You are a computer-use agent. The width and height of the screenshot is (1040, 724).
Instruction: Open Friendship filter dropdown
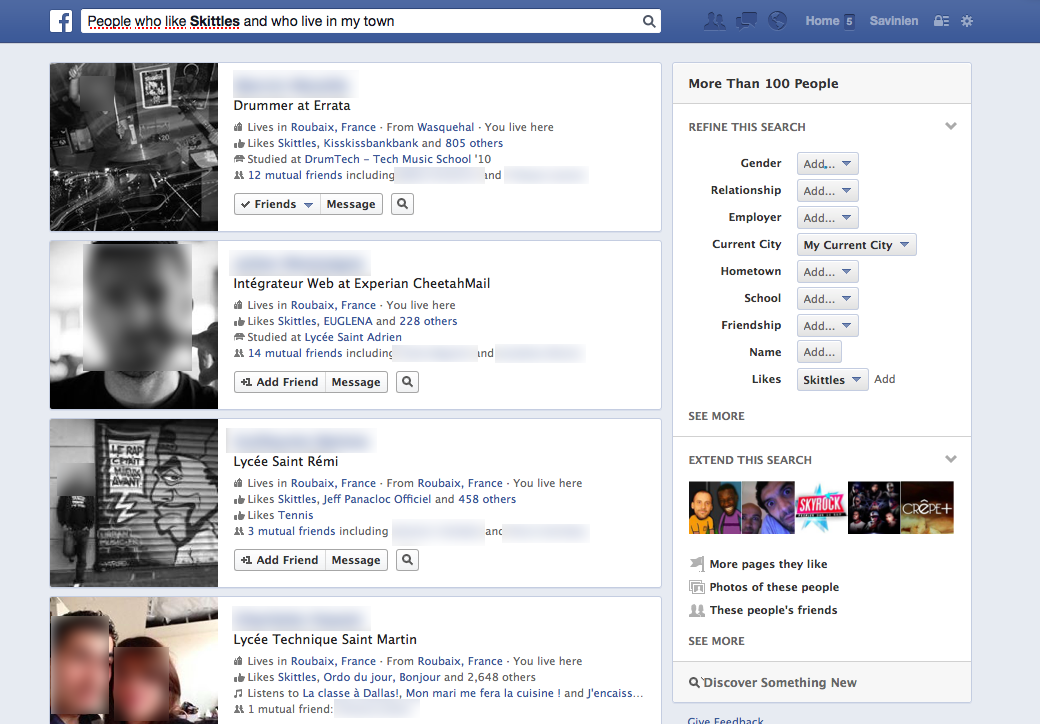[x=827, y=326]
